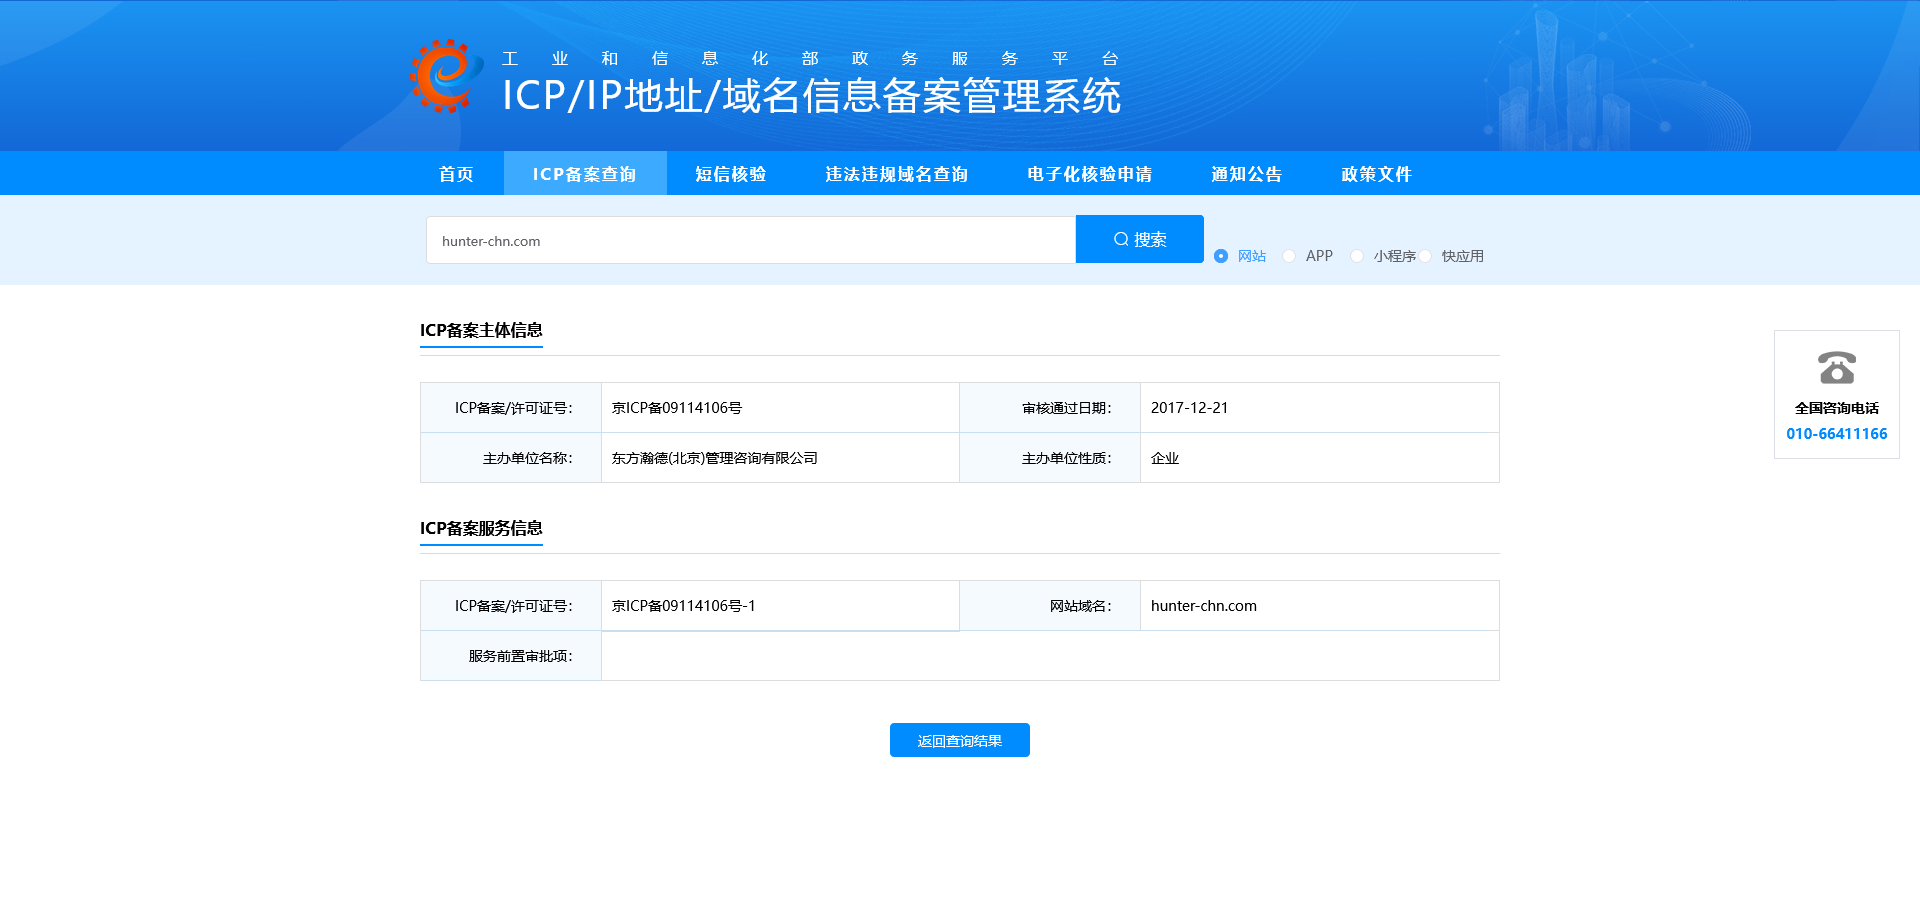
Task: Open the 电子化核验申请 menu entry
Action: click(1087, 173)
